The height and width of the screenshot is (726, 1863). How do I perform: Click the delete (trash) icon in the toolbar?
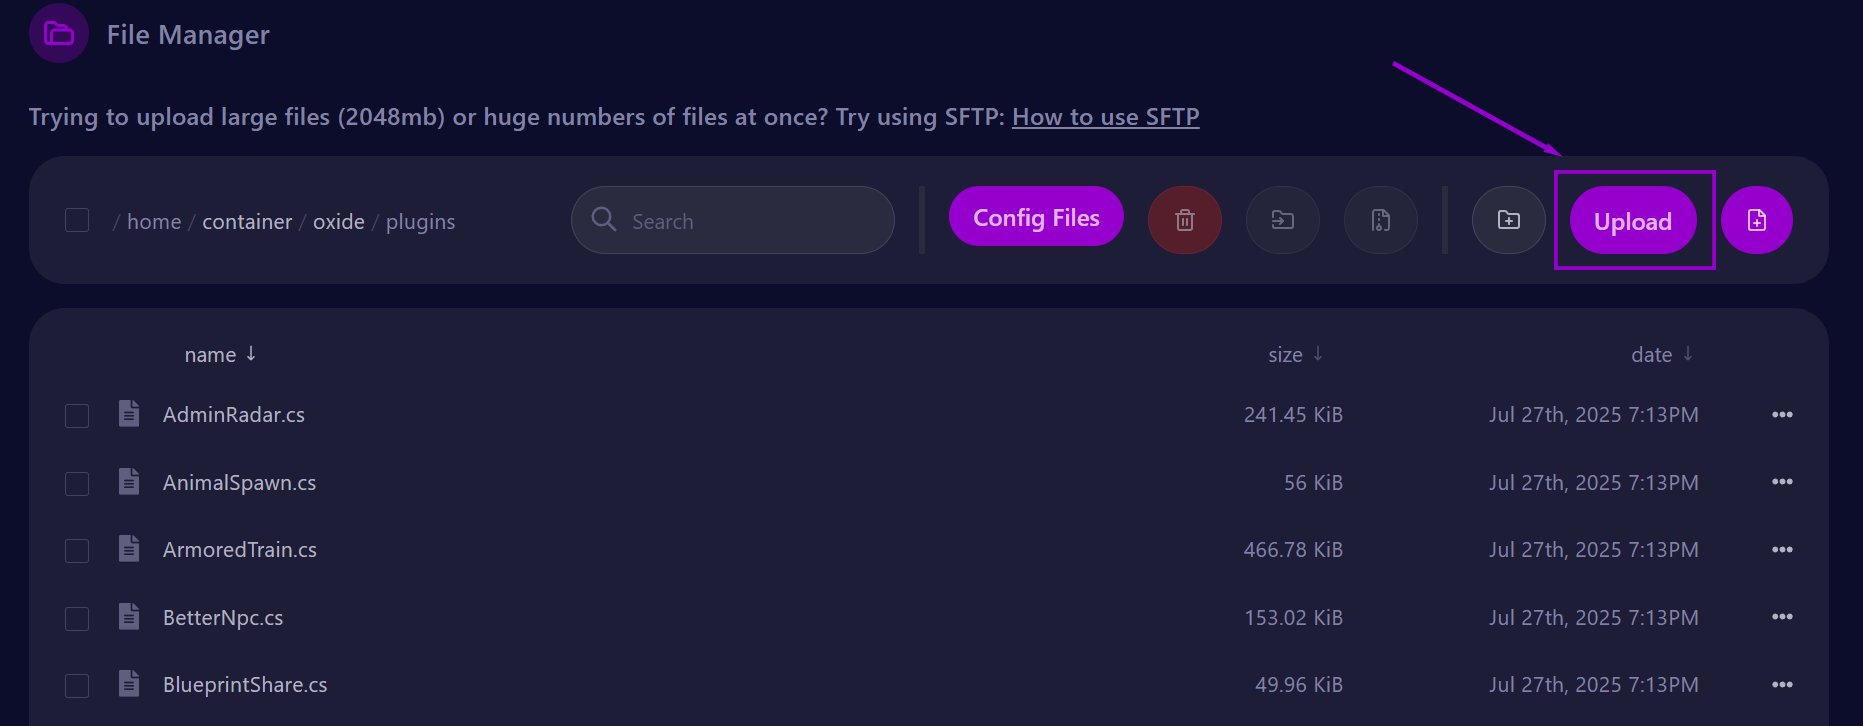click(x=1184, y=220)
